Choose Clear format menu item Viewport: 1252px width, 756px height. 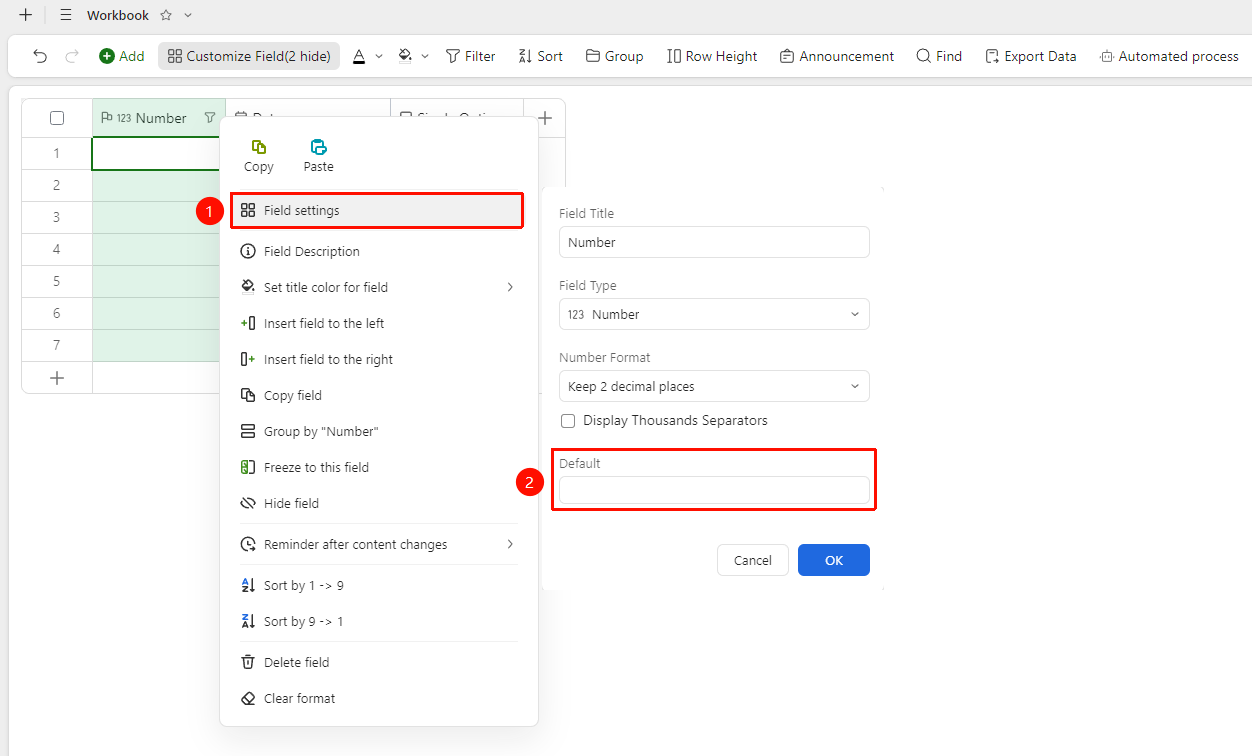click(379, 698)
